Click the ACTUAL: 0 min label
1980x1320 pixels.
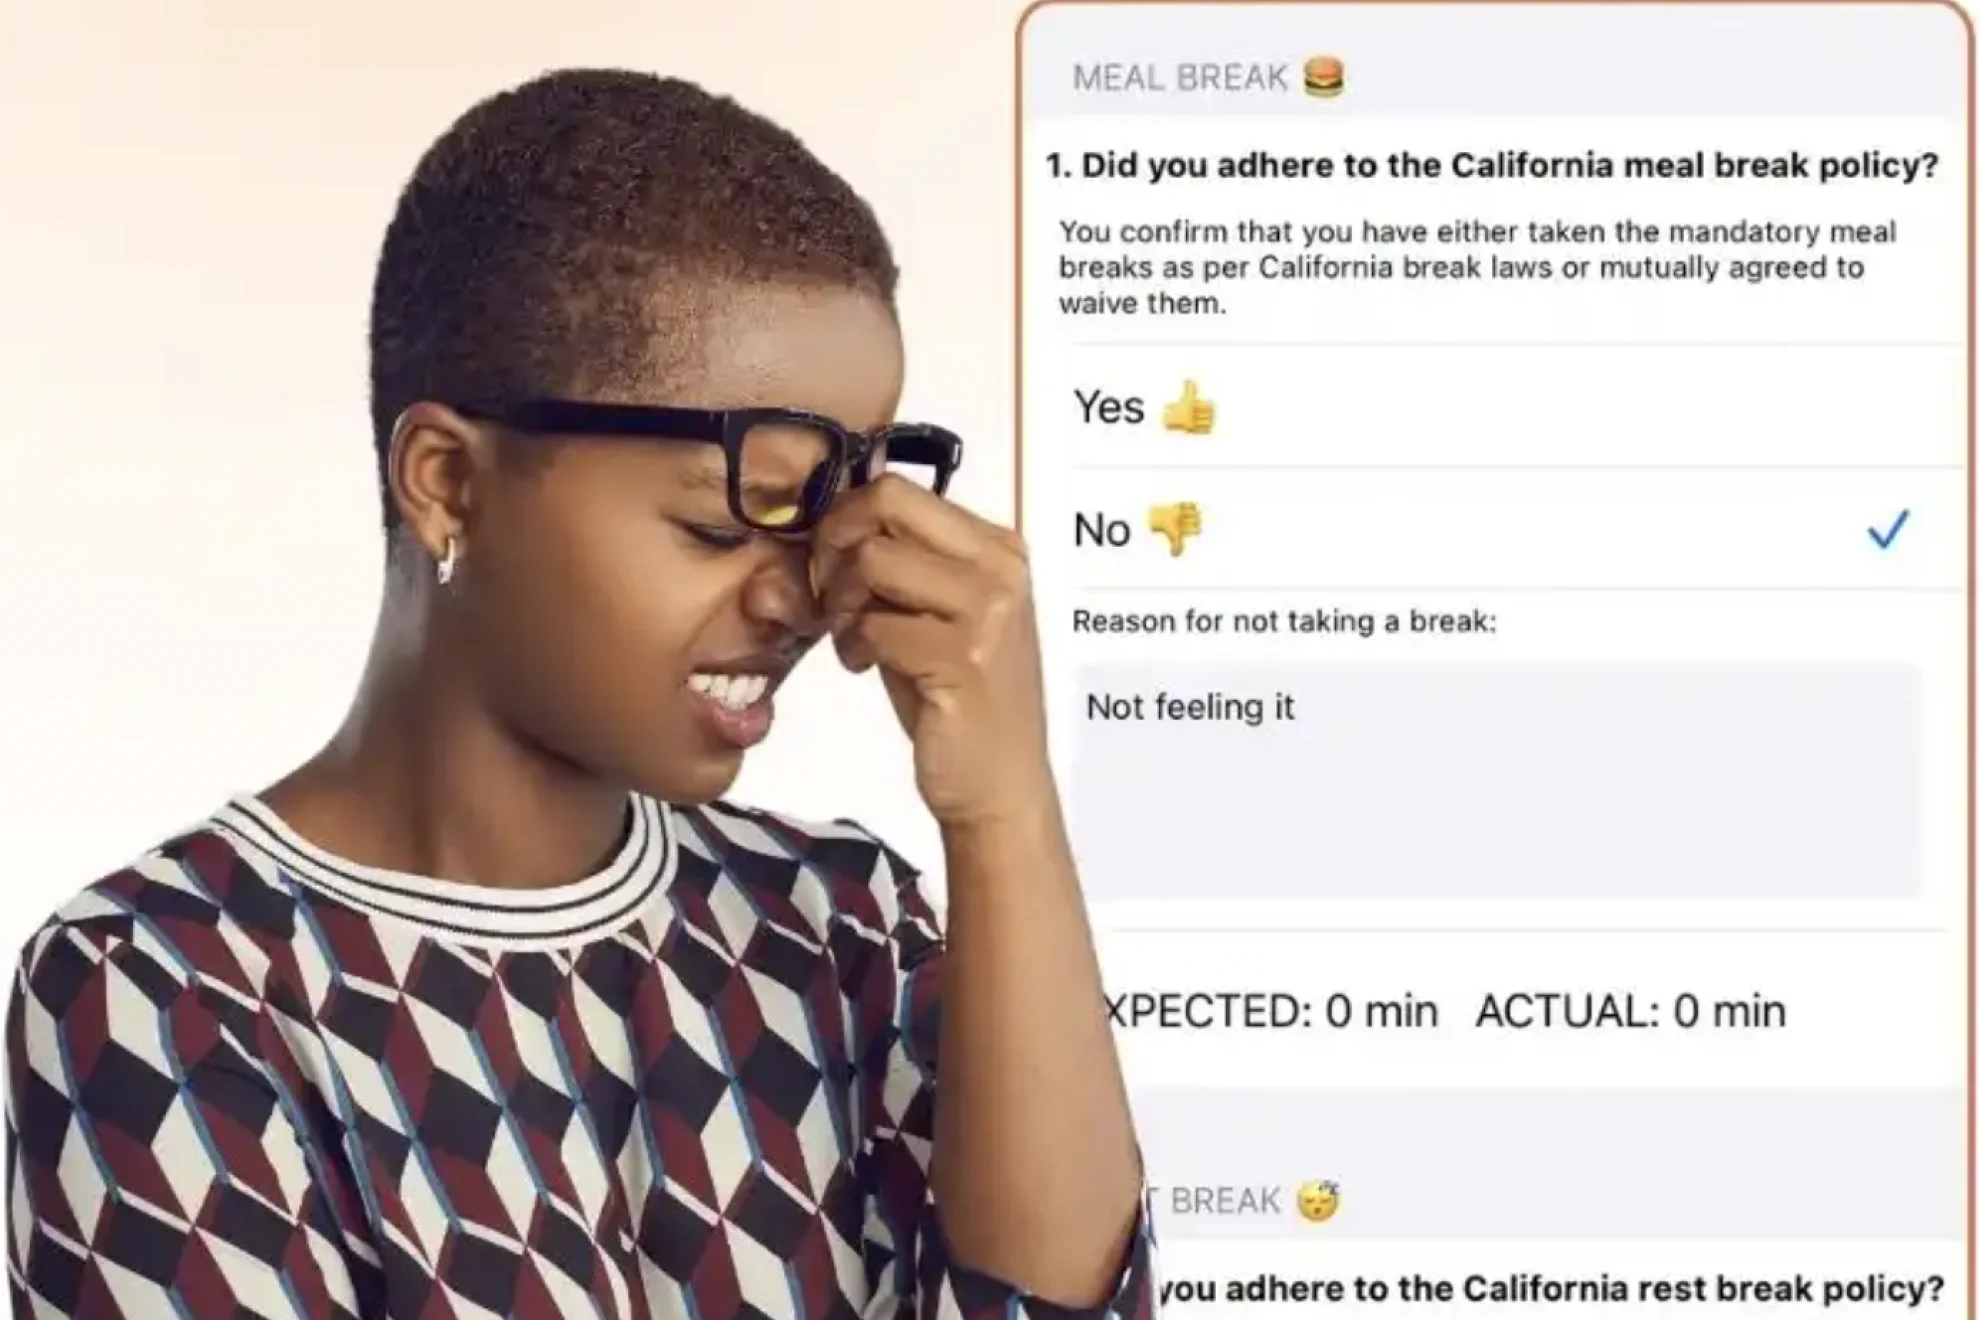click(1631, 1011)
